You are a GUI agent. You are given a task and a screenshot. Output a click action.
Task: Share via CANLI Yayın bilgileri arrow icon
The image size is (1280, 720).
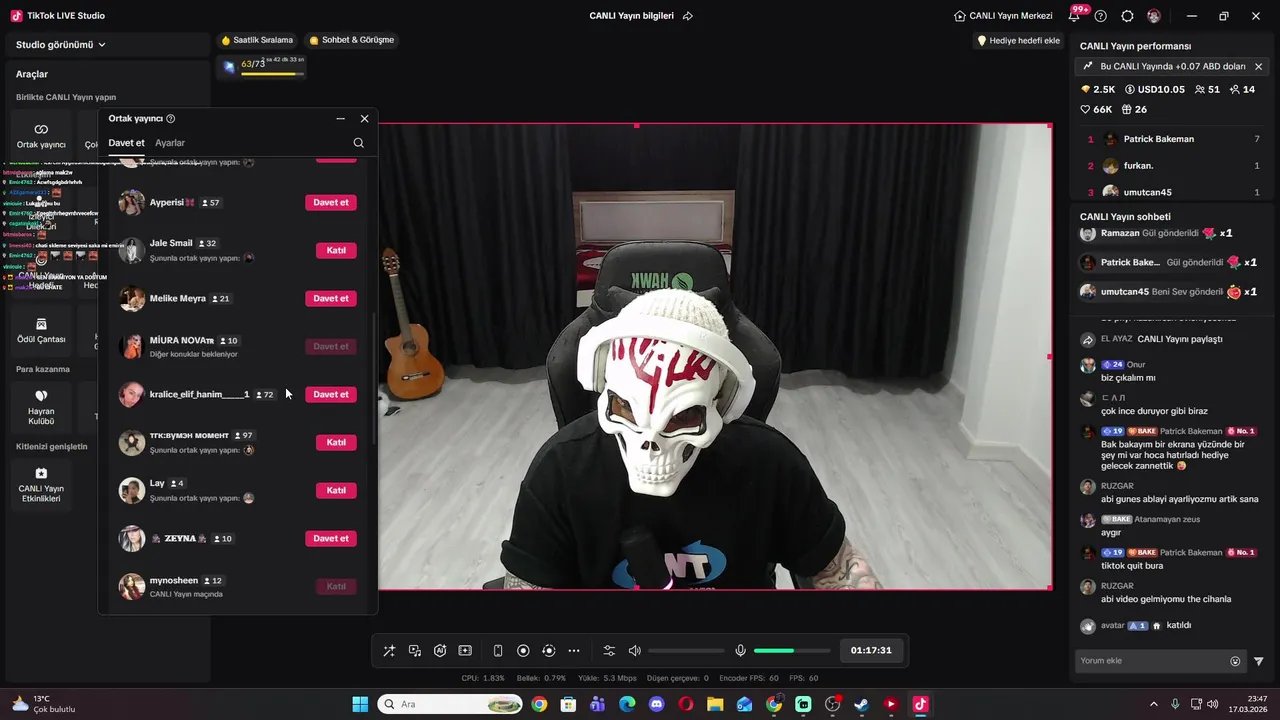click(688, 16)
